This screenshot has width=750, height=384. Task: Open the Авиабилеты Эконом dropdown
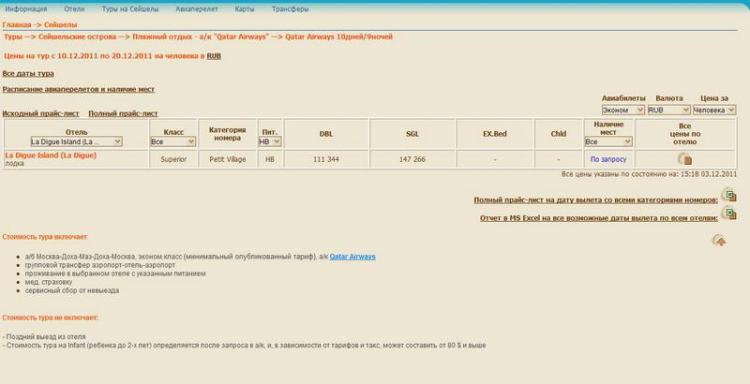click(x=623, y=110)
